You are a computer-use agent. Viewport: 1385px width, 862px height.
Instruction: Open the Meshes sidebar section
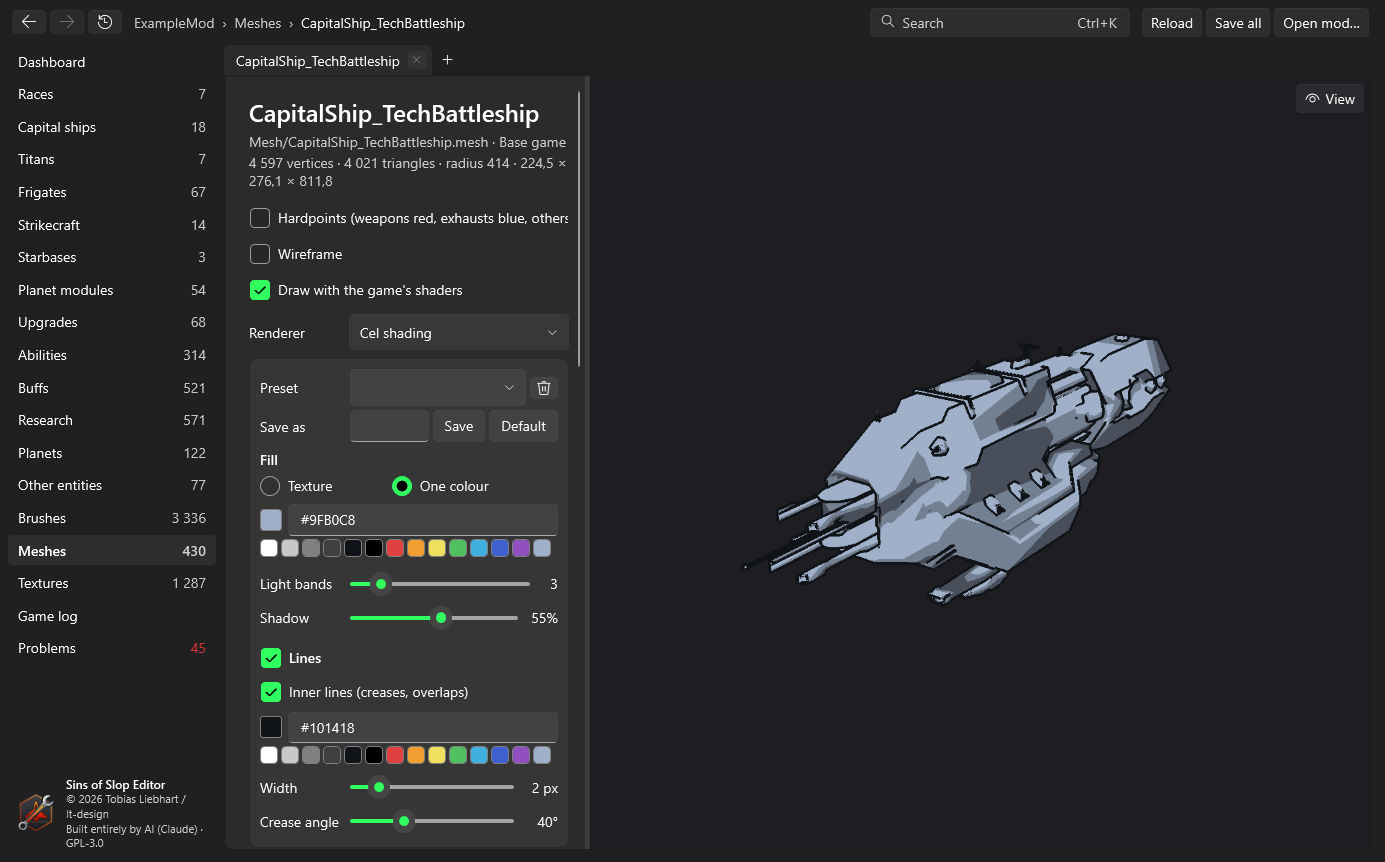[111, 551]
